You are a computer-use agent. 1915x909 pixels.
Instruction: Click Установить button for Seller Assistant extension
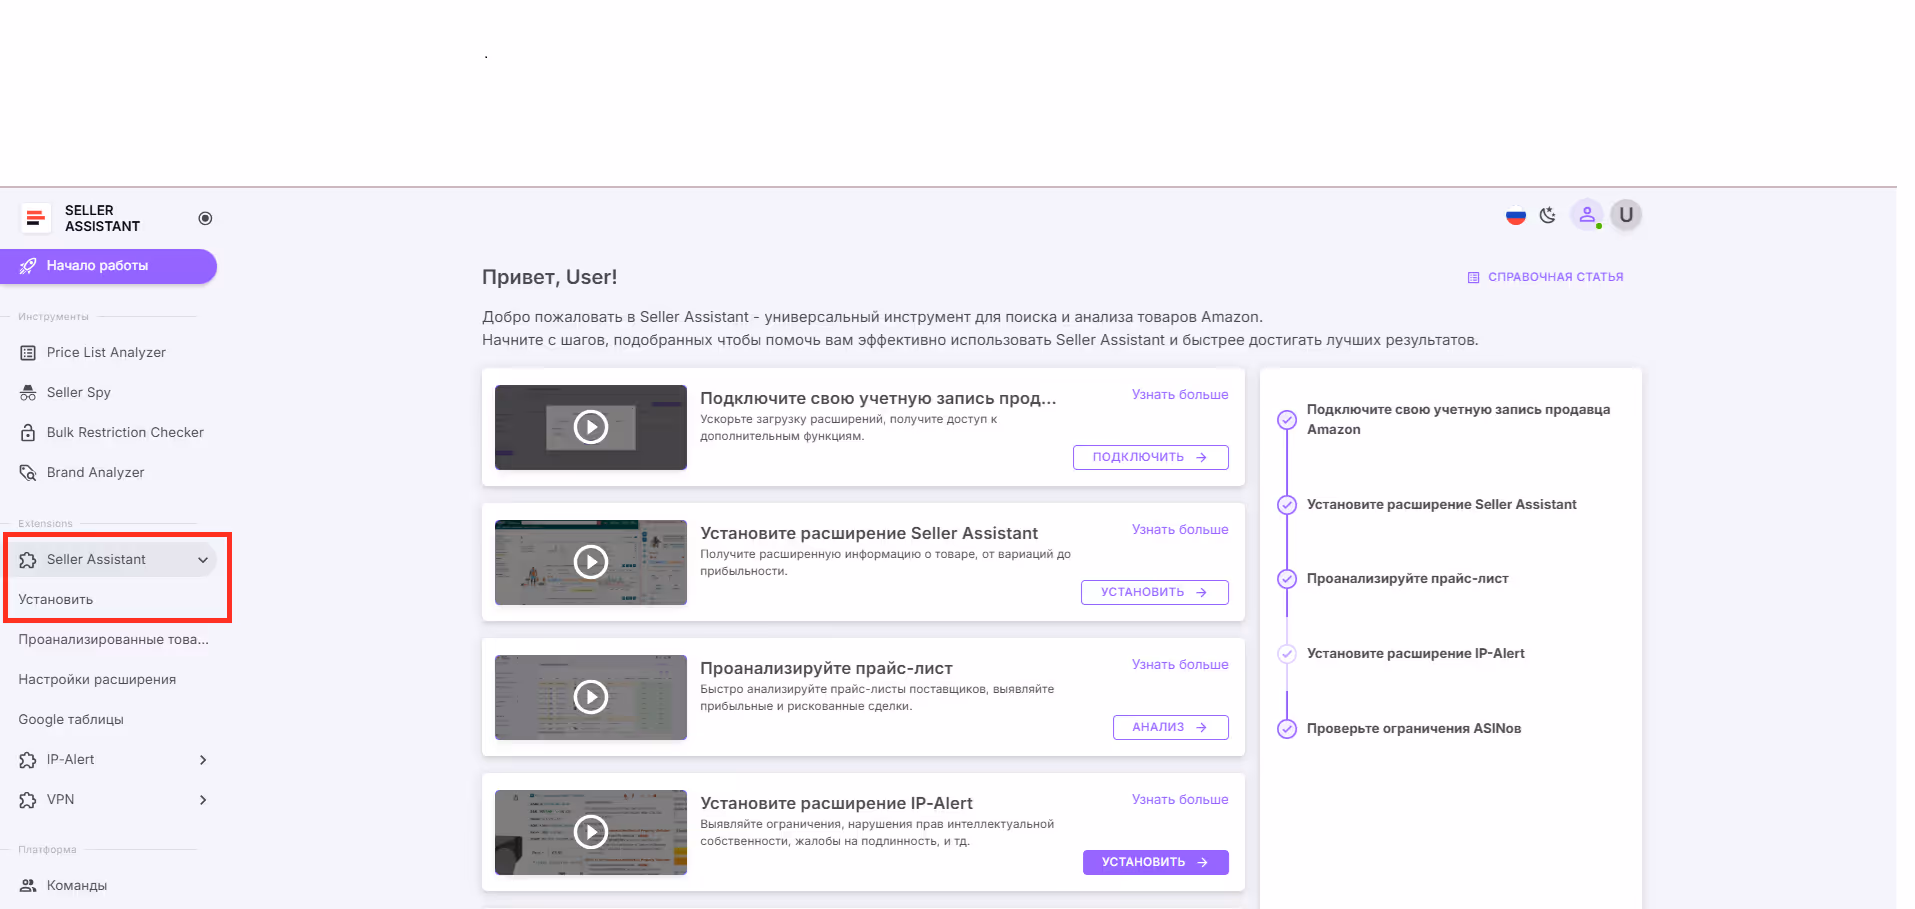[x=1155, y=592]
